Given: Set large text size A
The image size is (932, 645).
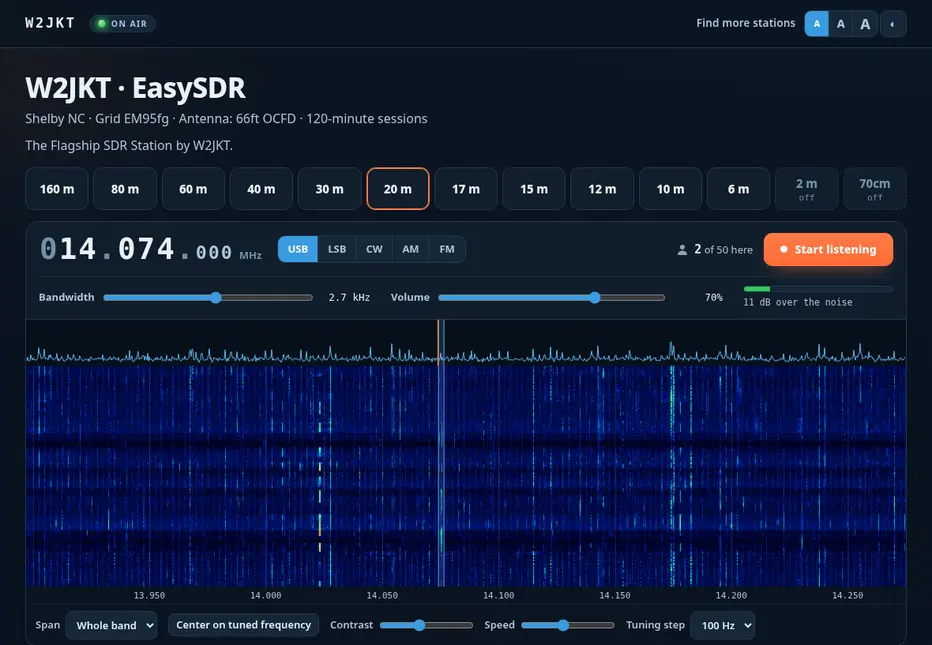Looking at the screenshot, I should 865,24.
